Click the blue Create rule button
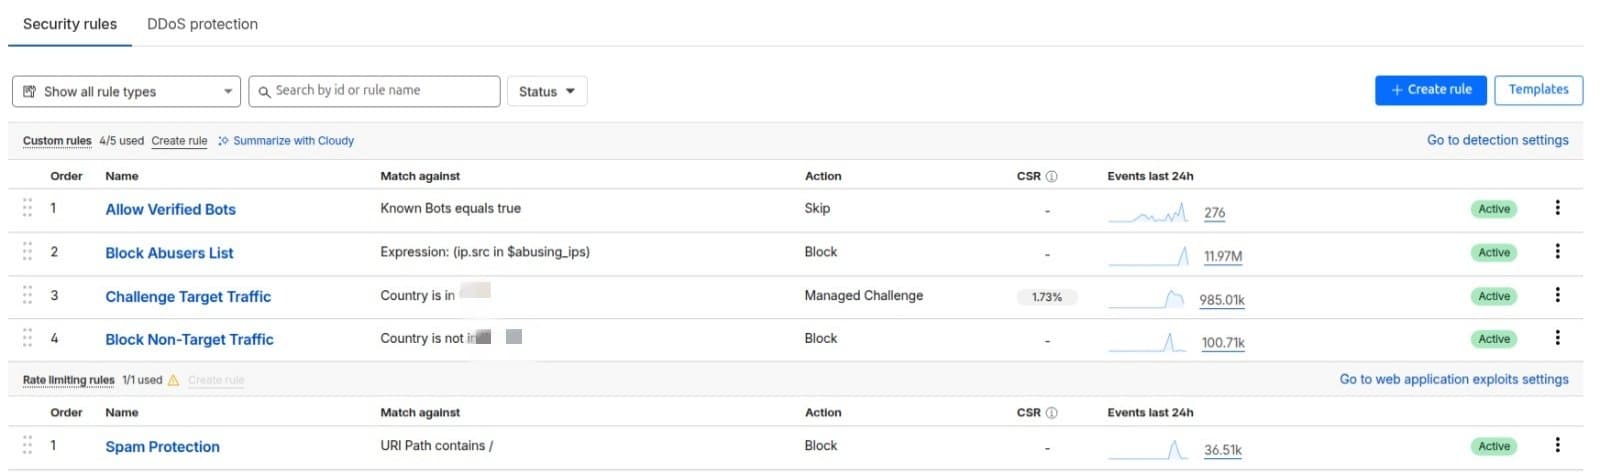This screenshot has width=1600, height=472. click(1431, 90)
